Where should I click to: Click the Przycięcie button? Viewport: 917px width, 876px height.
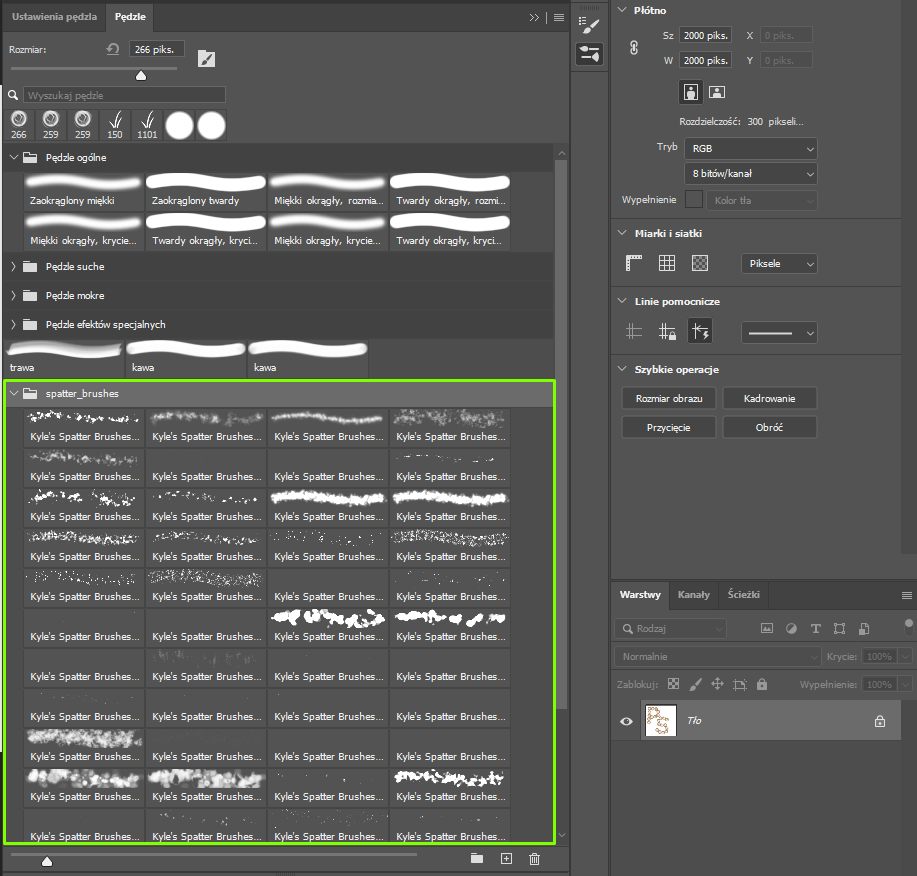click(x=669, y=427)
